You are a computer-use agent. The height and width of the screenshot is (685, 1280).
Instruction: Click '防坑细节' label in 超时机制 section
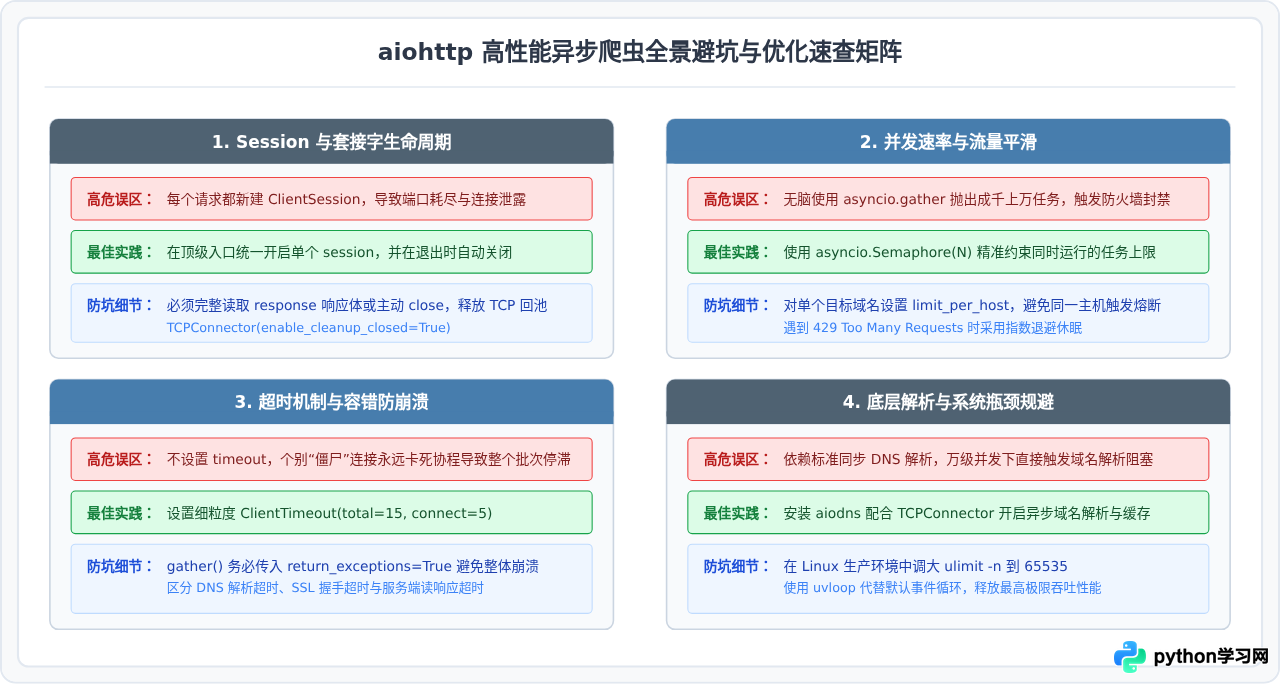point(120,565)
